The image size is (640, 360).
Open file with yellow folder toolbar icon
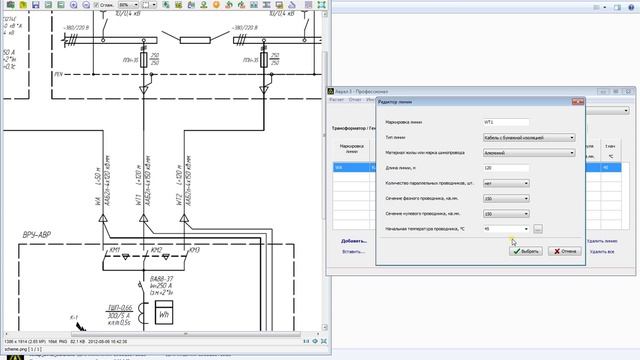pos(23,4)
